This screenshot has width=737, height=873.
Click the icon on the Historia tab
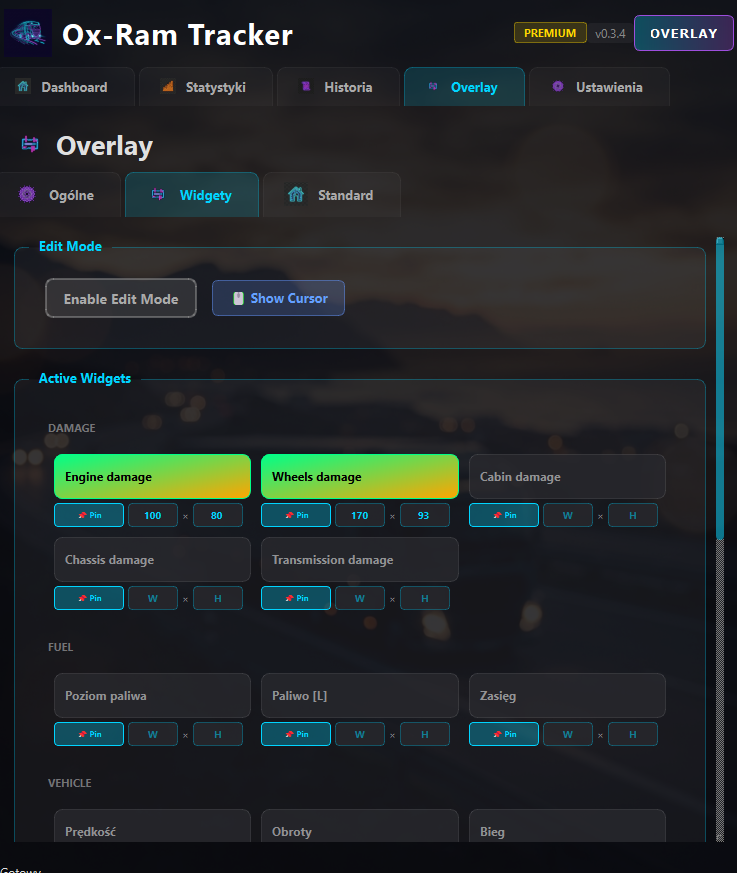click(x=306, y=87)
